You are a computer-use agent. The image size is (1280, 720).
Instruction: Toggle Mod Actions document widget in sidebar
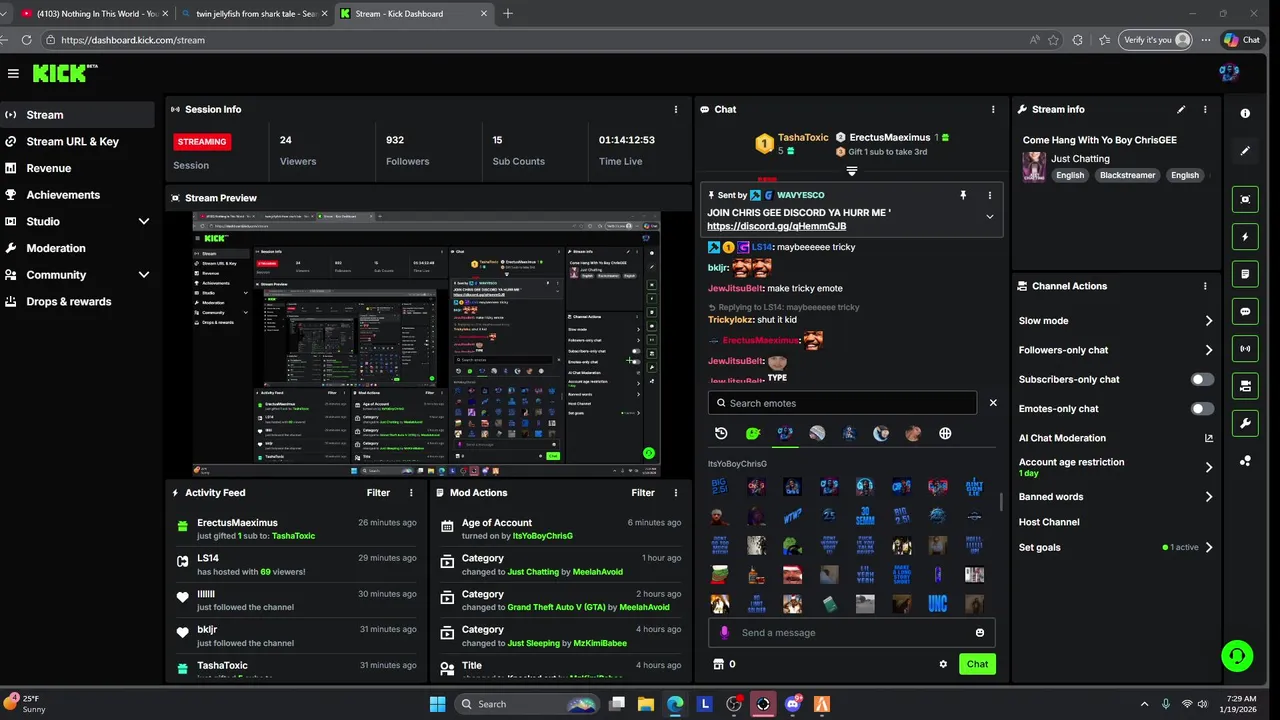(1245, 274)
